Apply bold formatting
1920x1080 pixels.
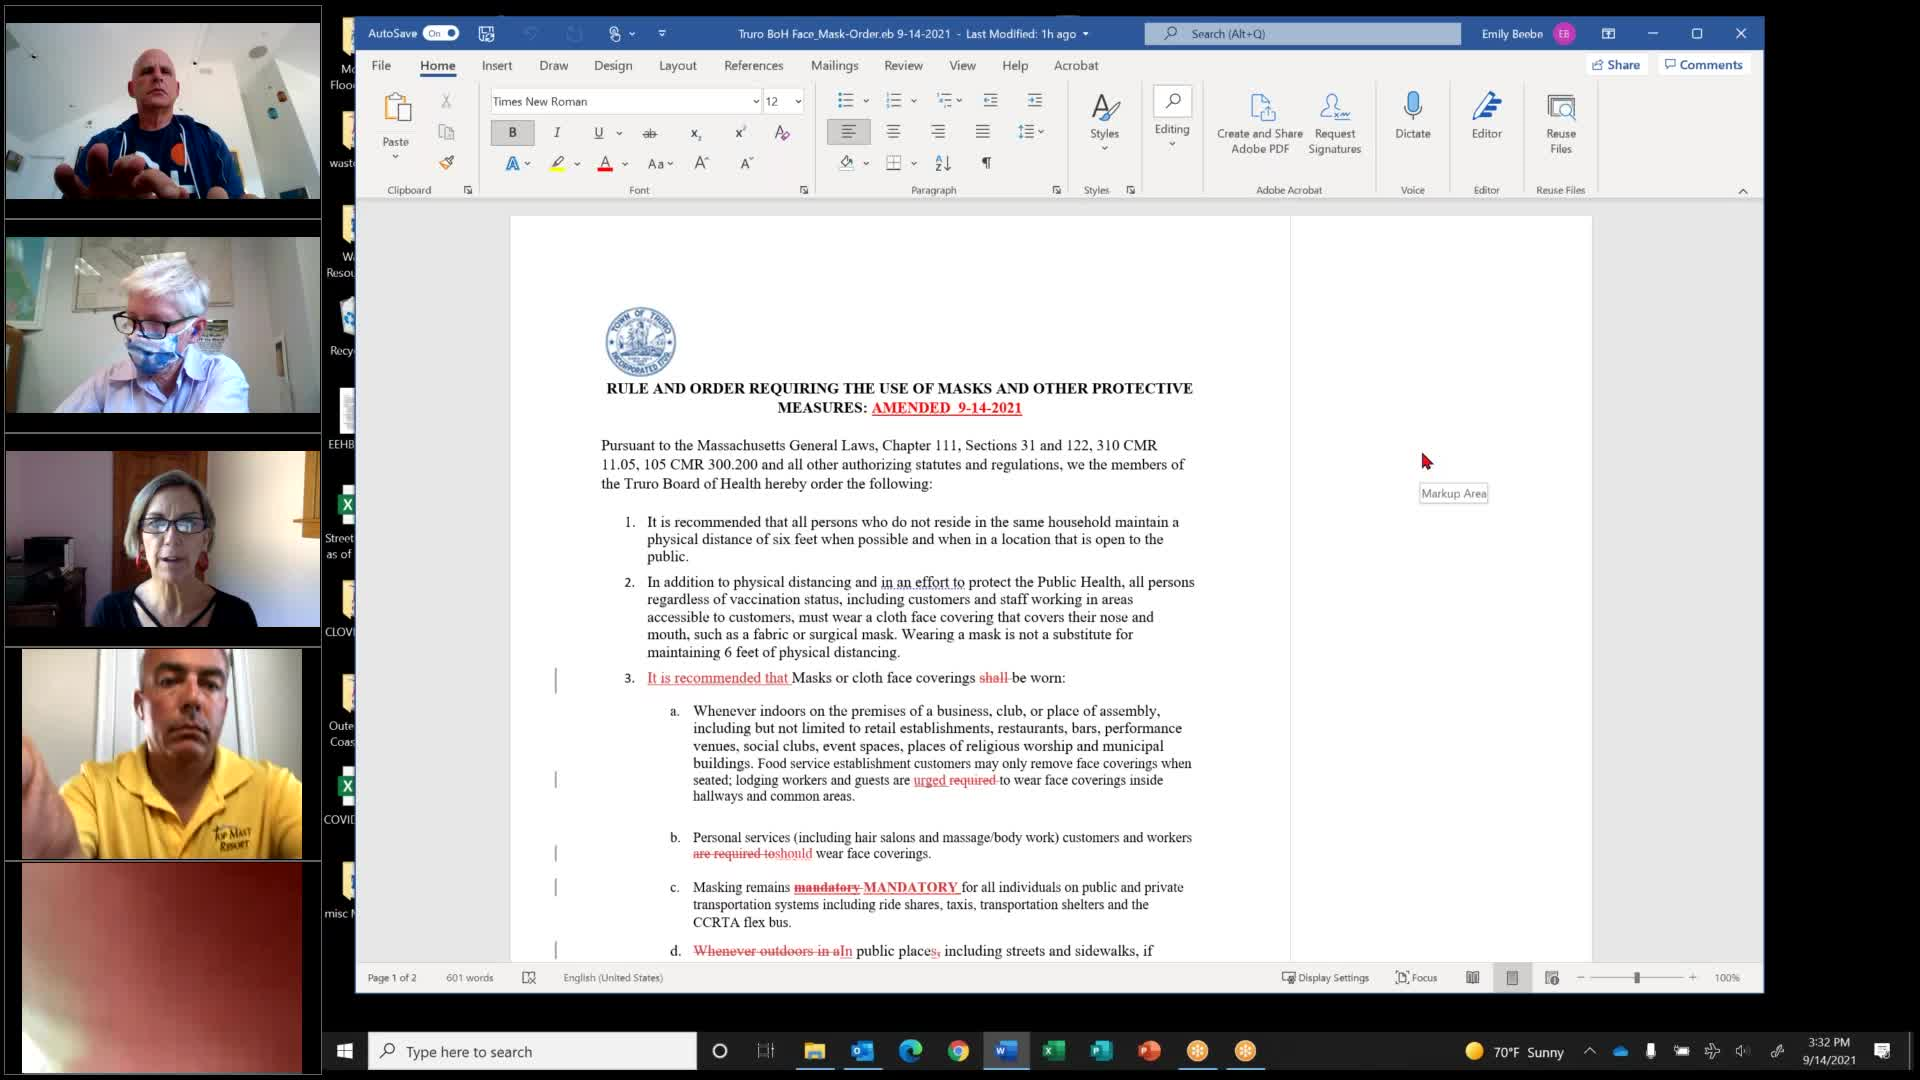coord(512,132)
